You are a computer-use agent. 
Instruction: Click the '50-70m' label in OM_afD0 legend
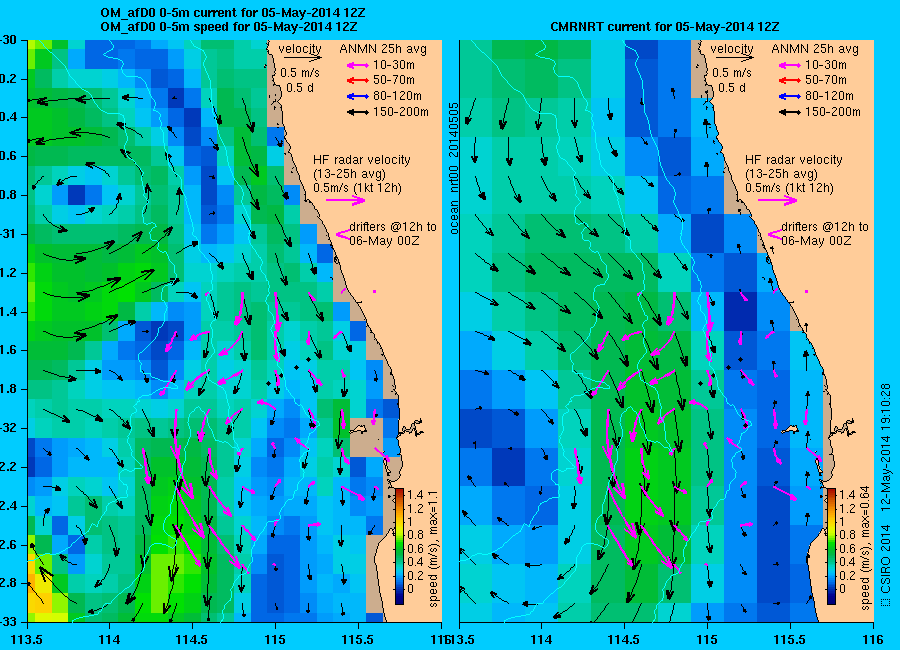[394, 81]
